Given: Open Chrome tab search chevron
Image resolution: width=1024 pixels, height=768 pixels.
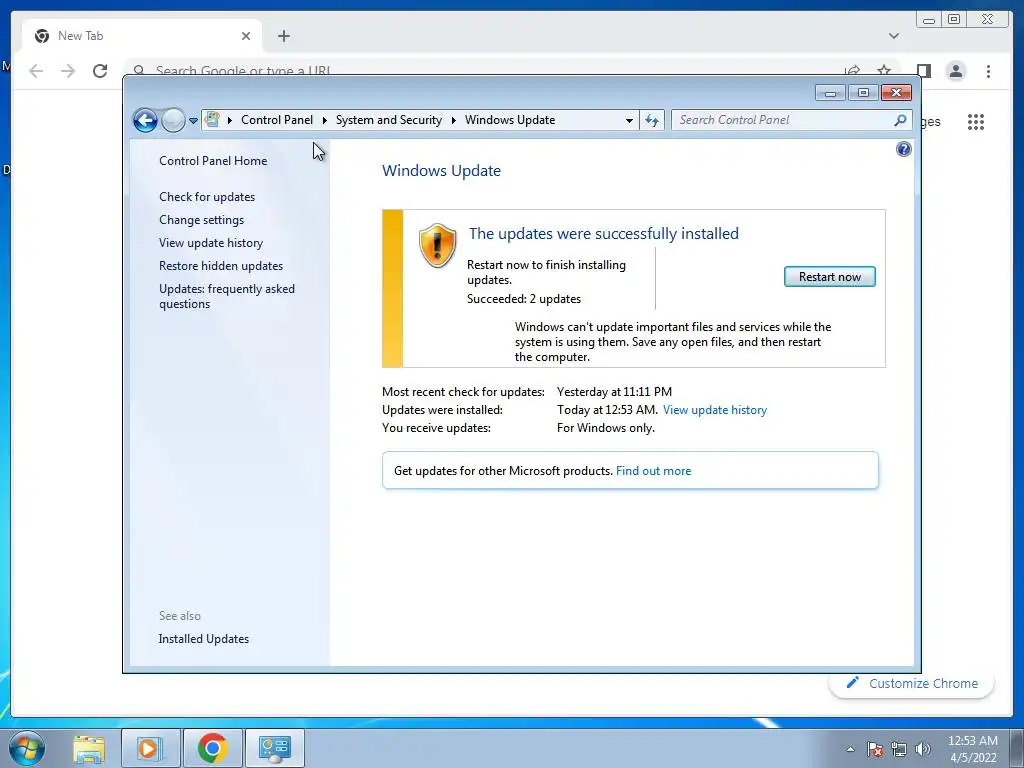Looking at the screenshot, I should point(894,36).
